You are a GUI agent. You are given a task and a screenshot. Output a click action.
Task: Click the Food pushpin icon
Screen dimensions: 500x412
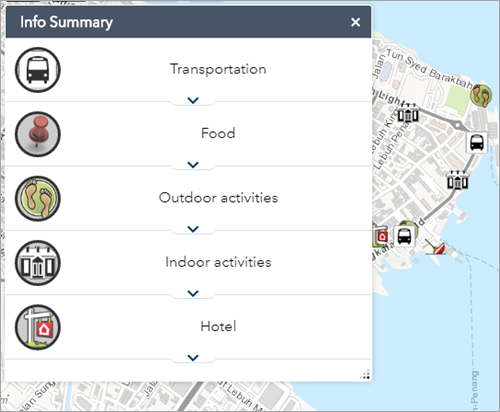38,134
